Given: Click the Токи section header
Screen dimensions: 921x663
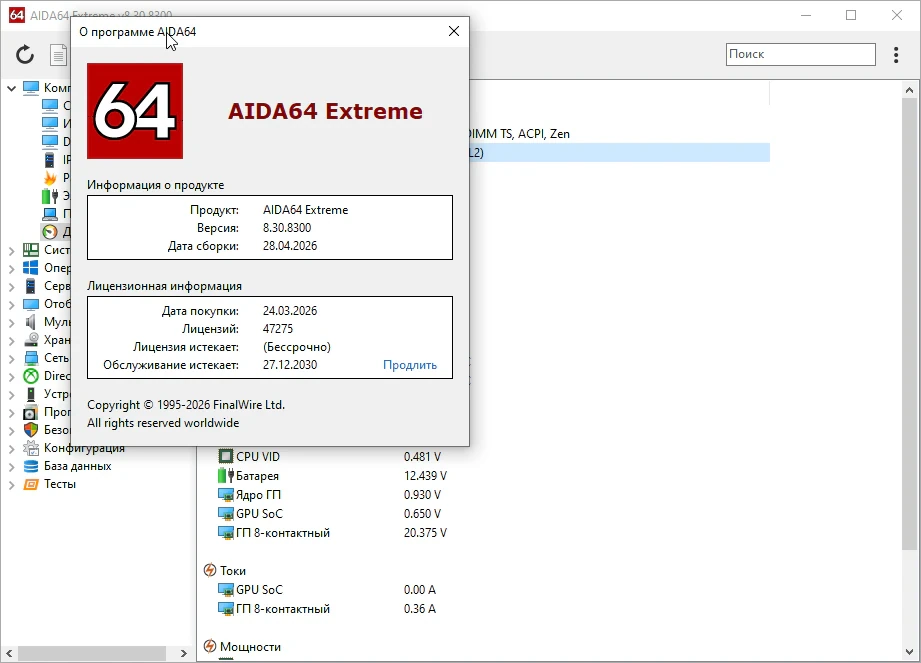Looking at the screenshot, I should [233, 571].
